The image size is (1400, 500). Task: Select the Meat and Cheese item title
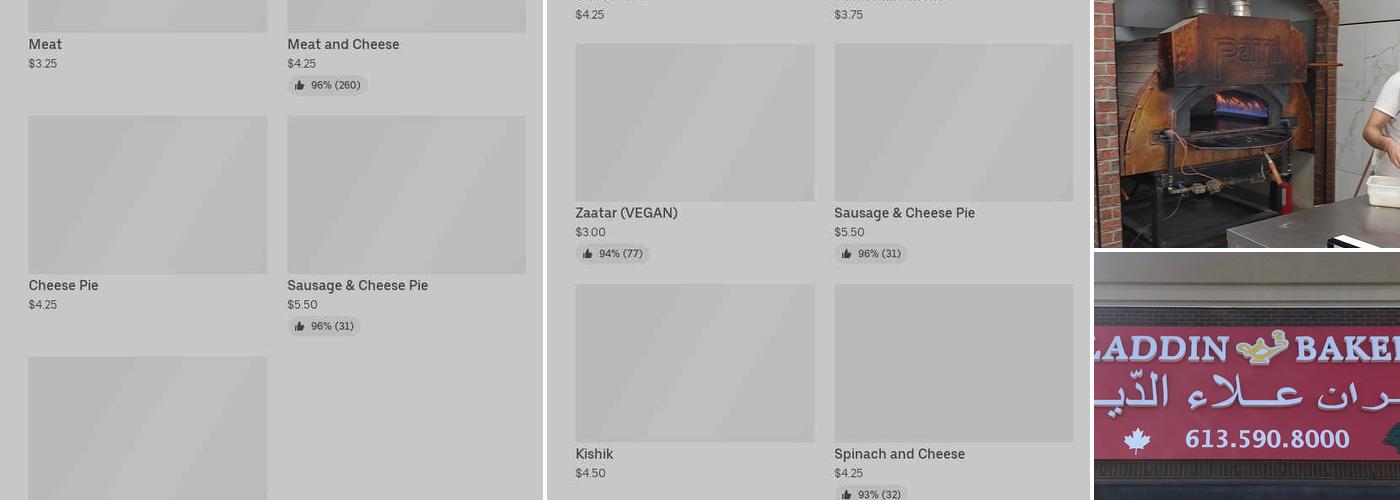(343, 44)
